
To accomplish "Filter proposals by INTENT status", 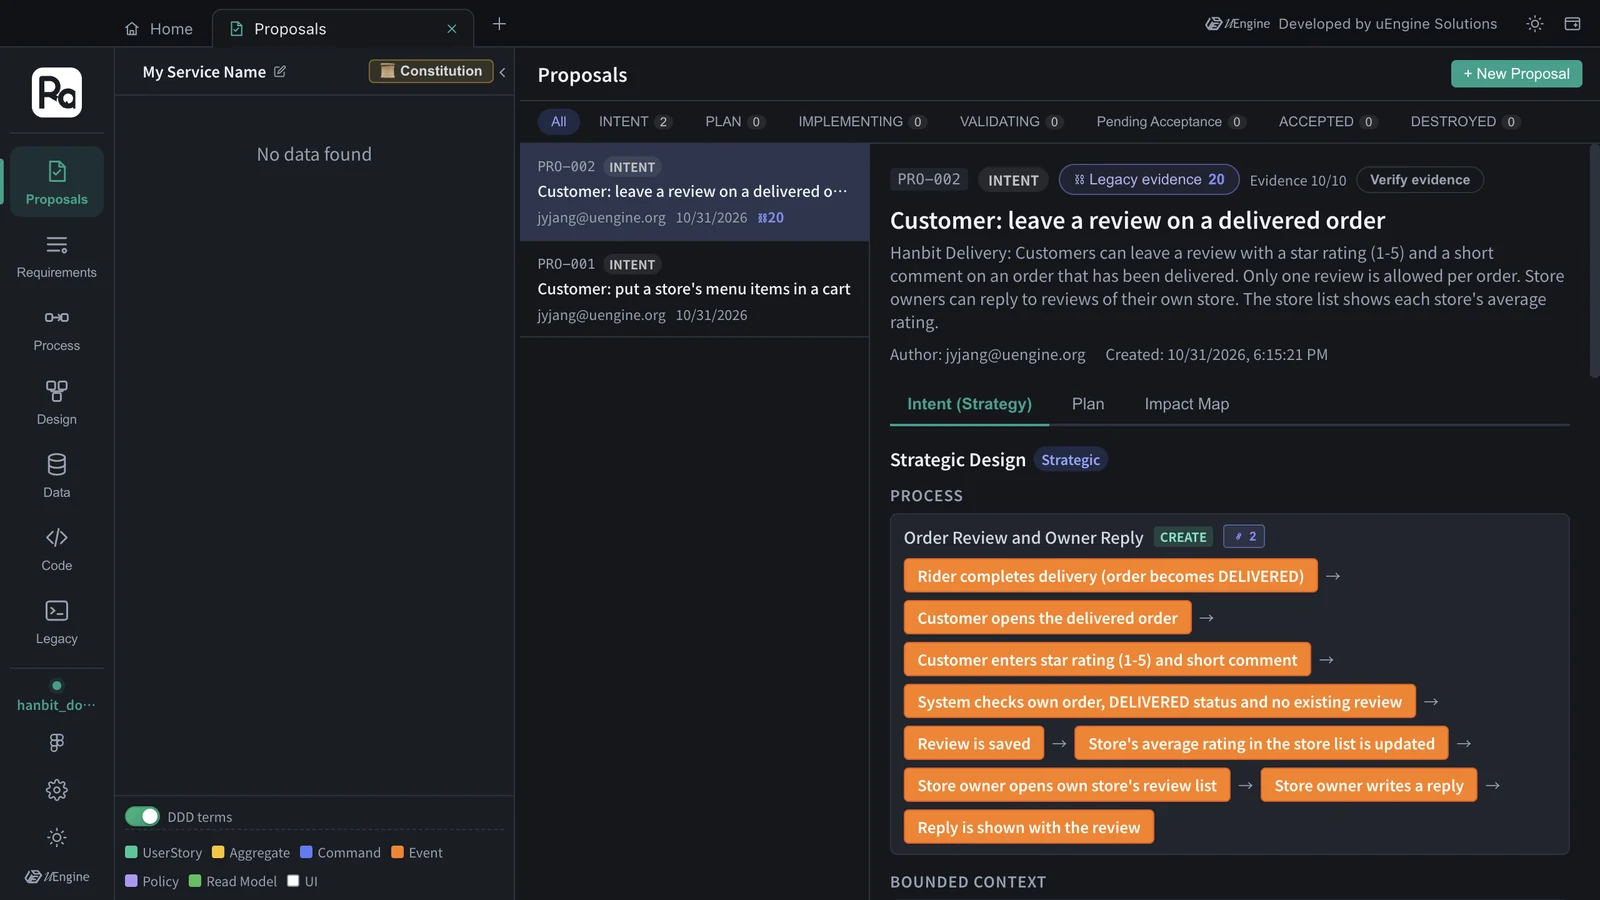I will (x=635, y=122).
